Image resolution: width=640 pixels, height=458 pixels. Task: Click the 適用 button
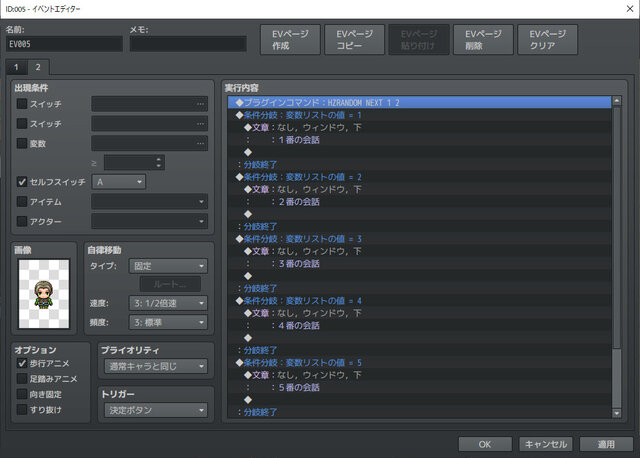tap(606, 444)
